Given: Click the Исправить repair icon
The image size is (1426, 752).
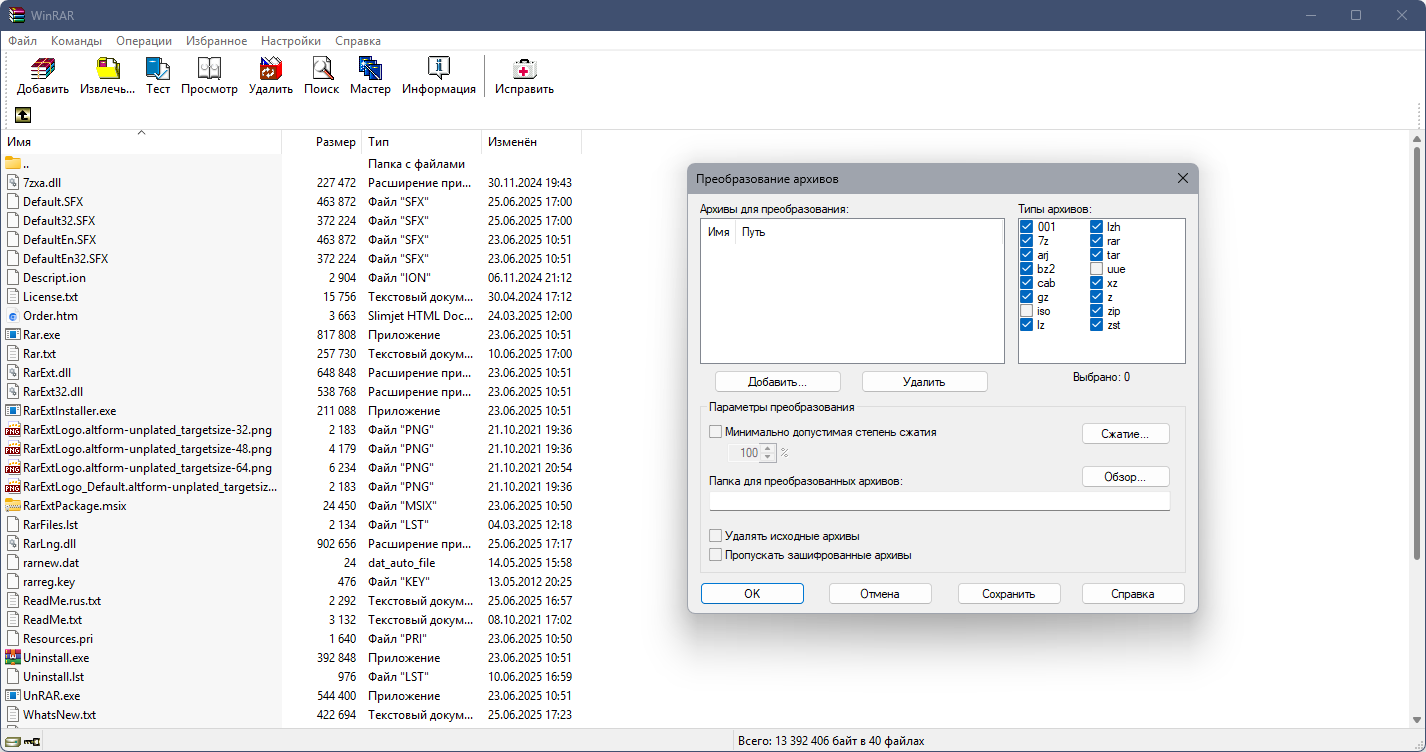Looking at the screenshot, I should (x=524, y=69).
